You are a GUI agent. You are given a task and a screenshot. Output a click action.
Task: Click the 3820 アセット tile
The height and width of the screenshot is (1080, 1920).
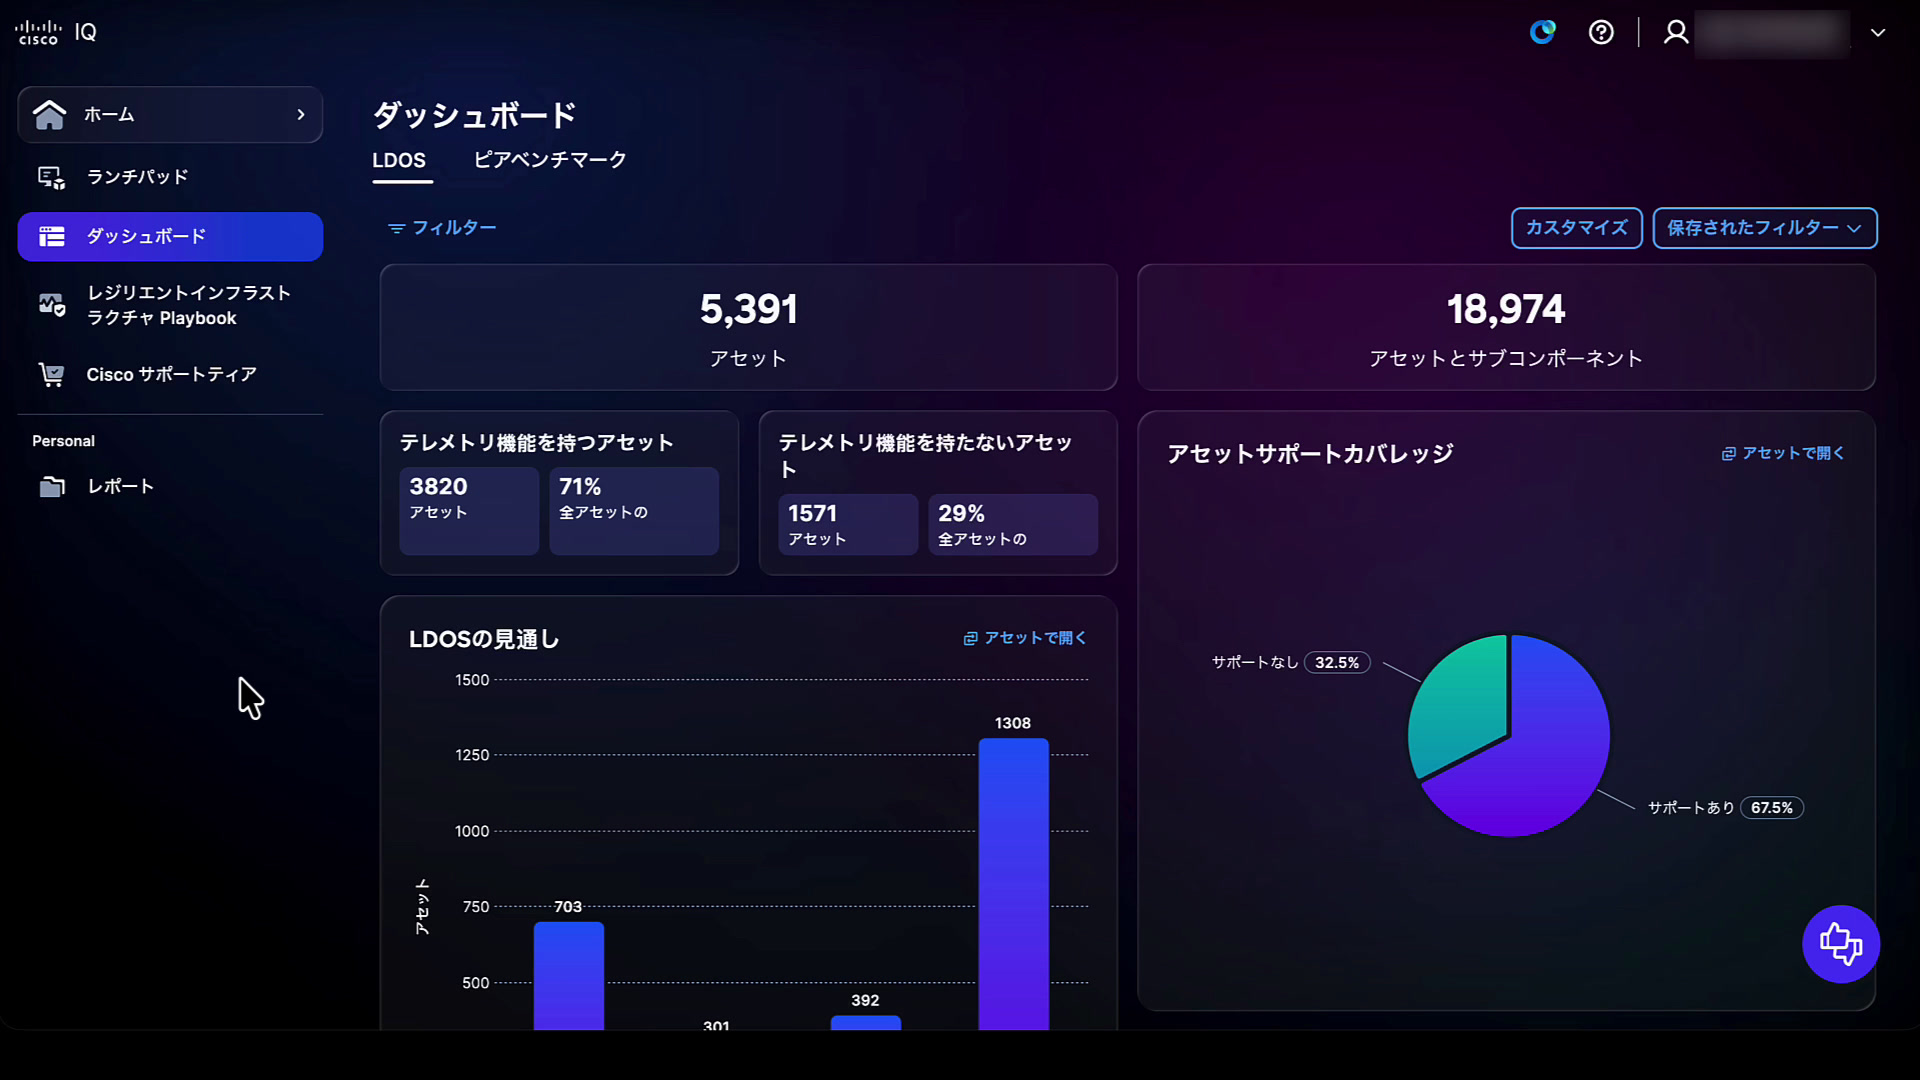469,511
